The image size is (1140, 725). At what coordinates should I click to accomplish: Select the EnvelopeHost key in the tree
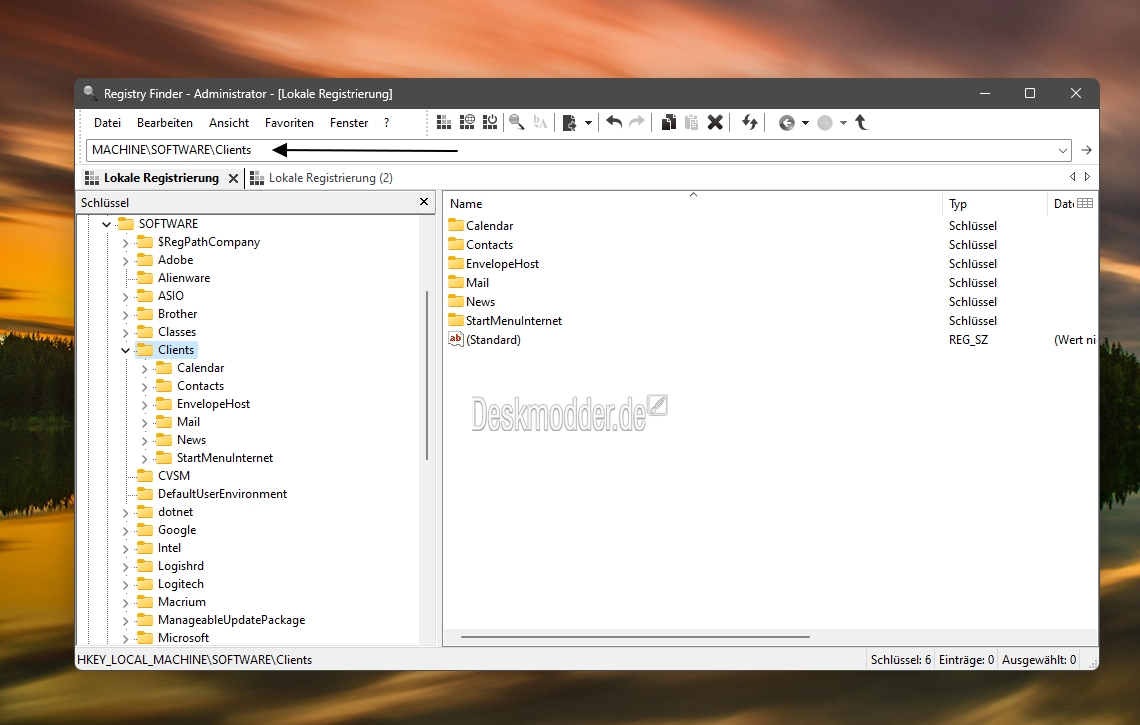(x=213, y=404)
